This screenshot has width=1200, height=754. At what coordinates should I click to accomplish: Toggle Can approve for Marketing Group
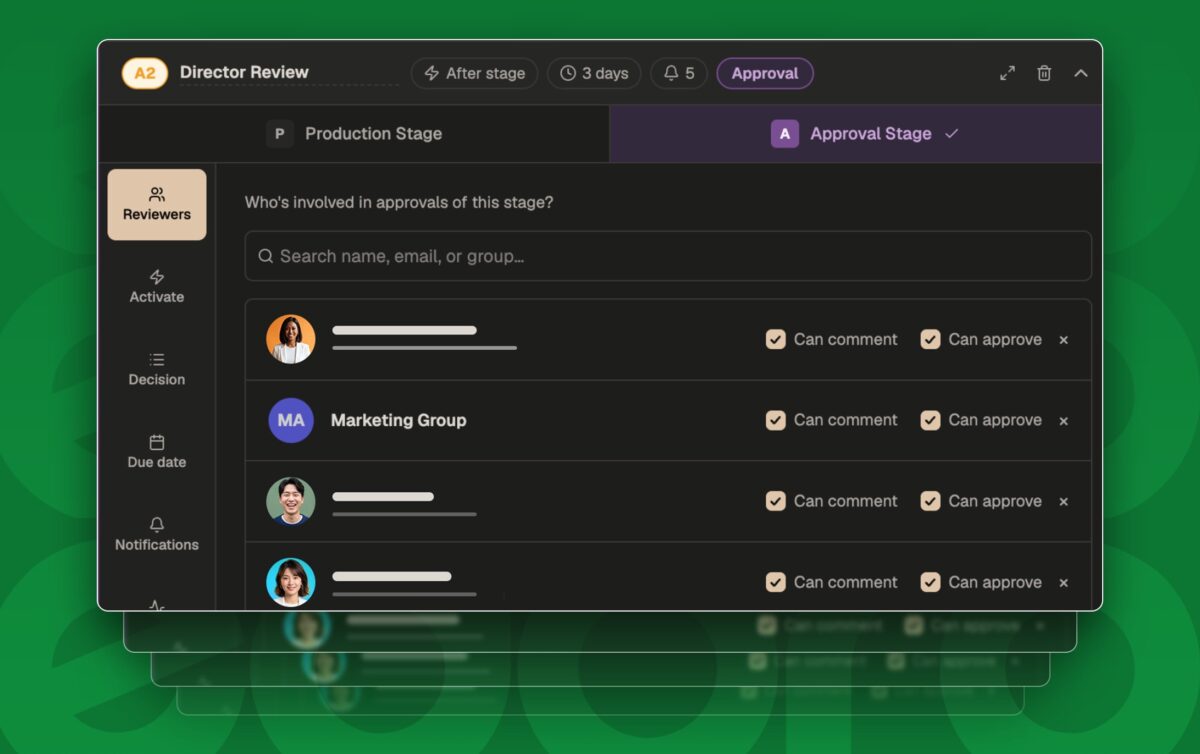pos(930,421)
